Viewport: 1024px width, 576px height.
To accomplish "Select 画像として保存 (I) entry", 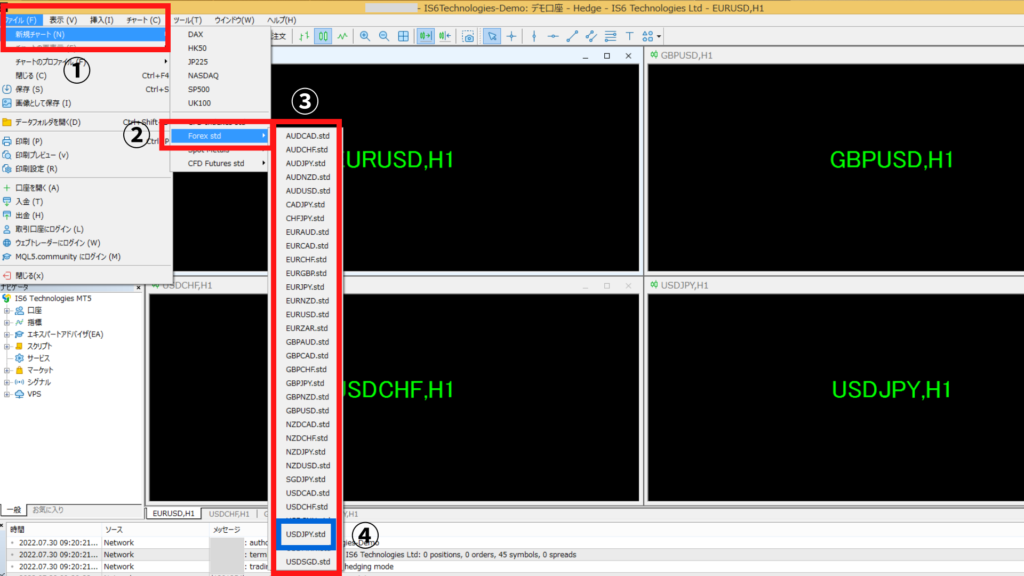I will pyautogui.click(x=85, y=103).
